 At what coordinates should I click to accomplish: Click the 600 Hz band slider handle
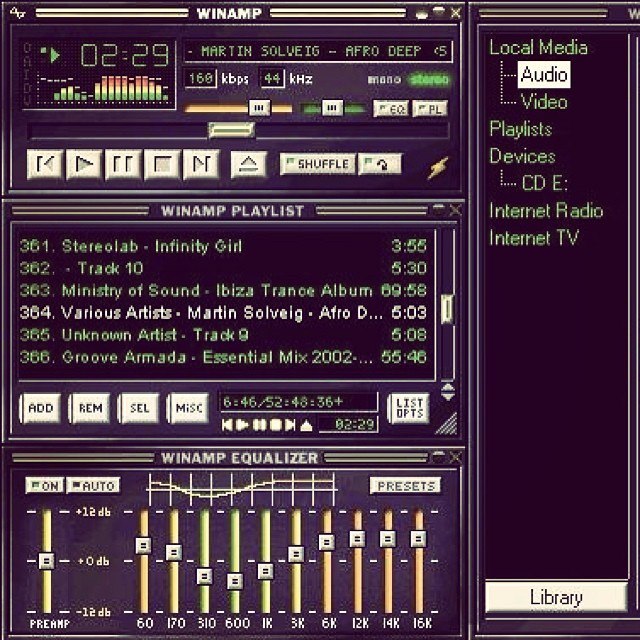(x=235, y=581)
